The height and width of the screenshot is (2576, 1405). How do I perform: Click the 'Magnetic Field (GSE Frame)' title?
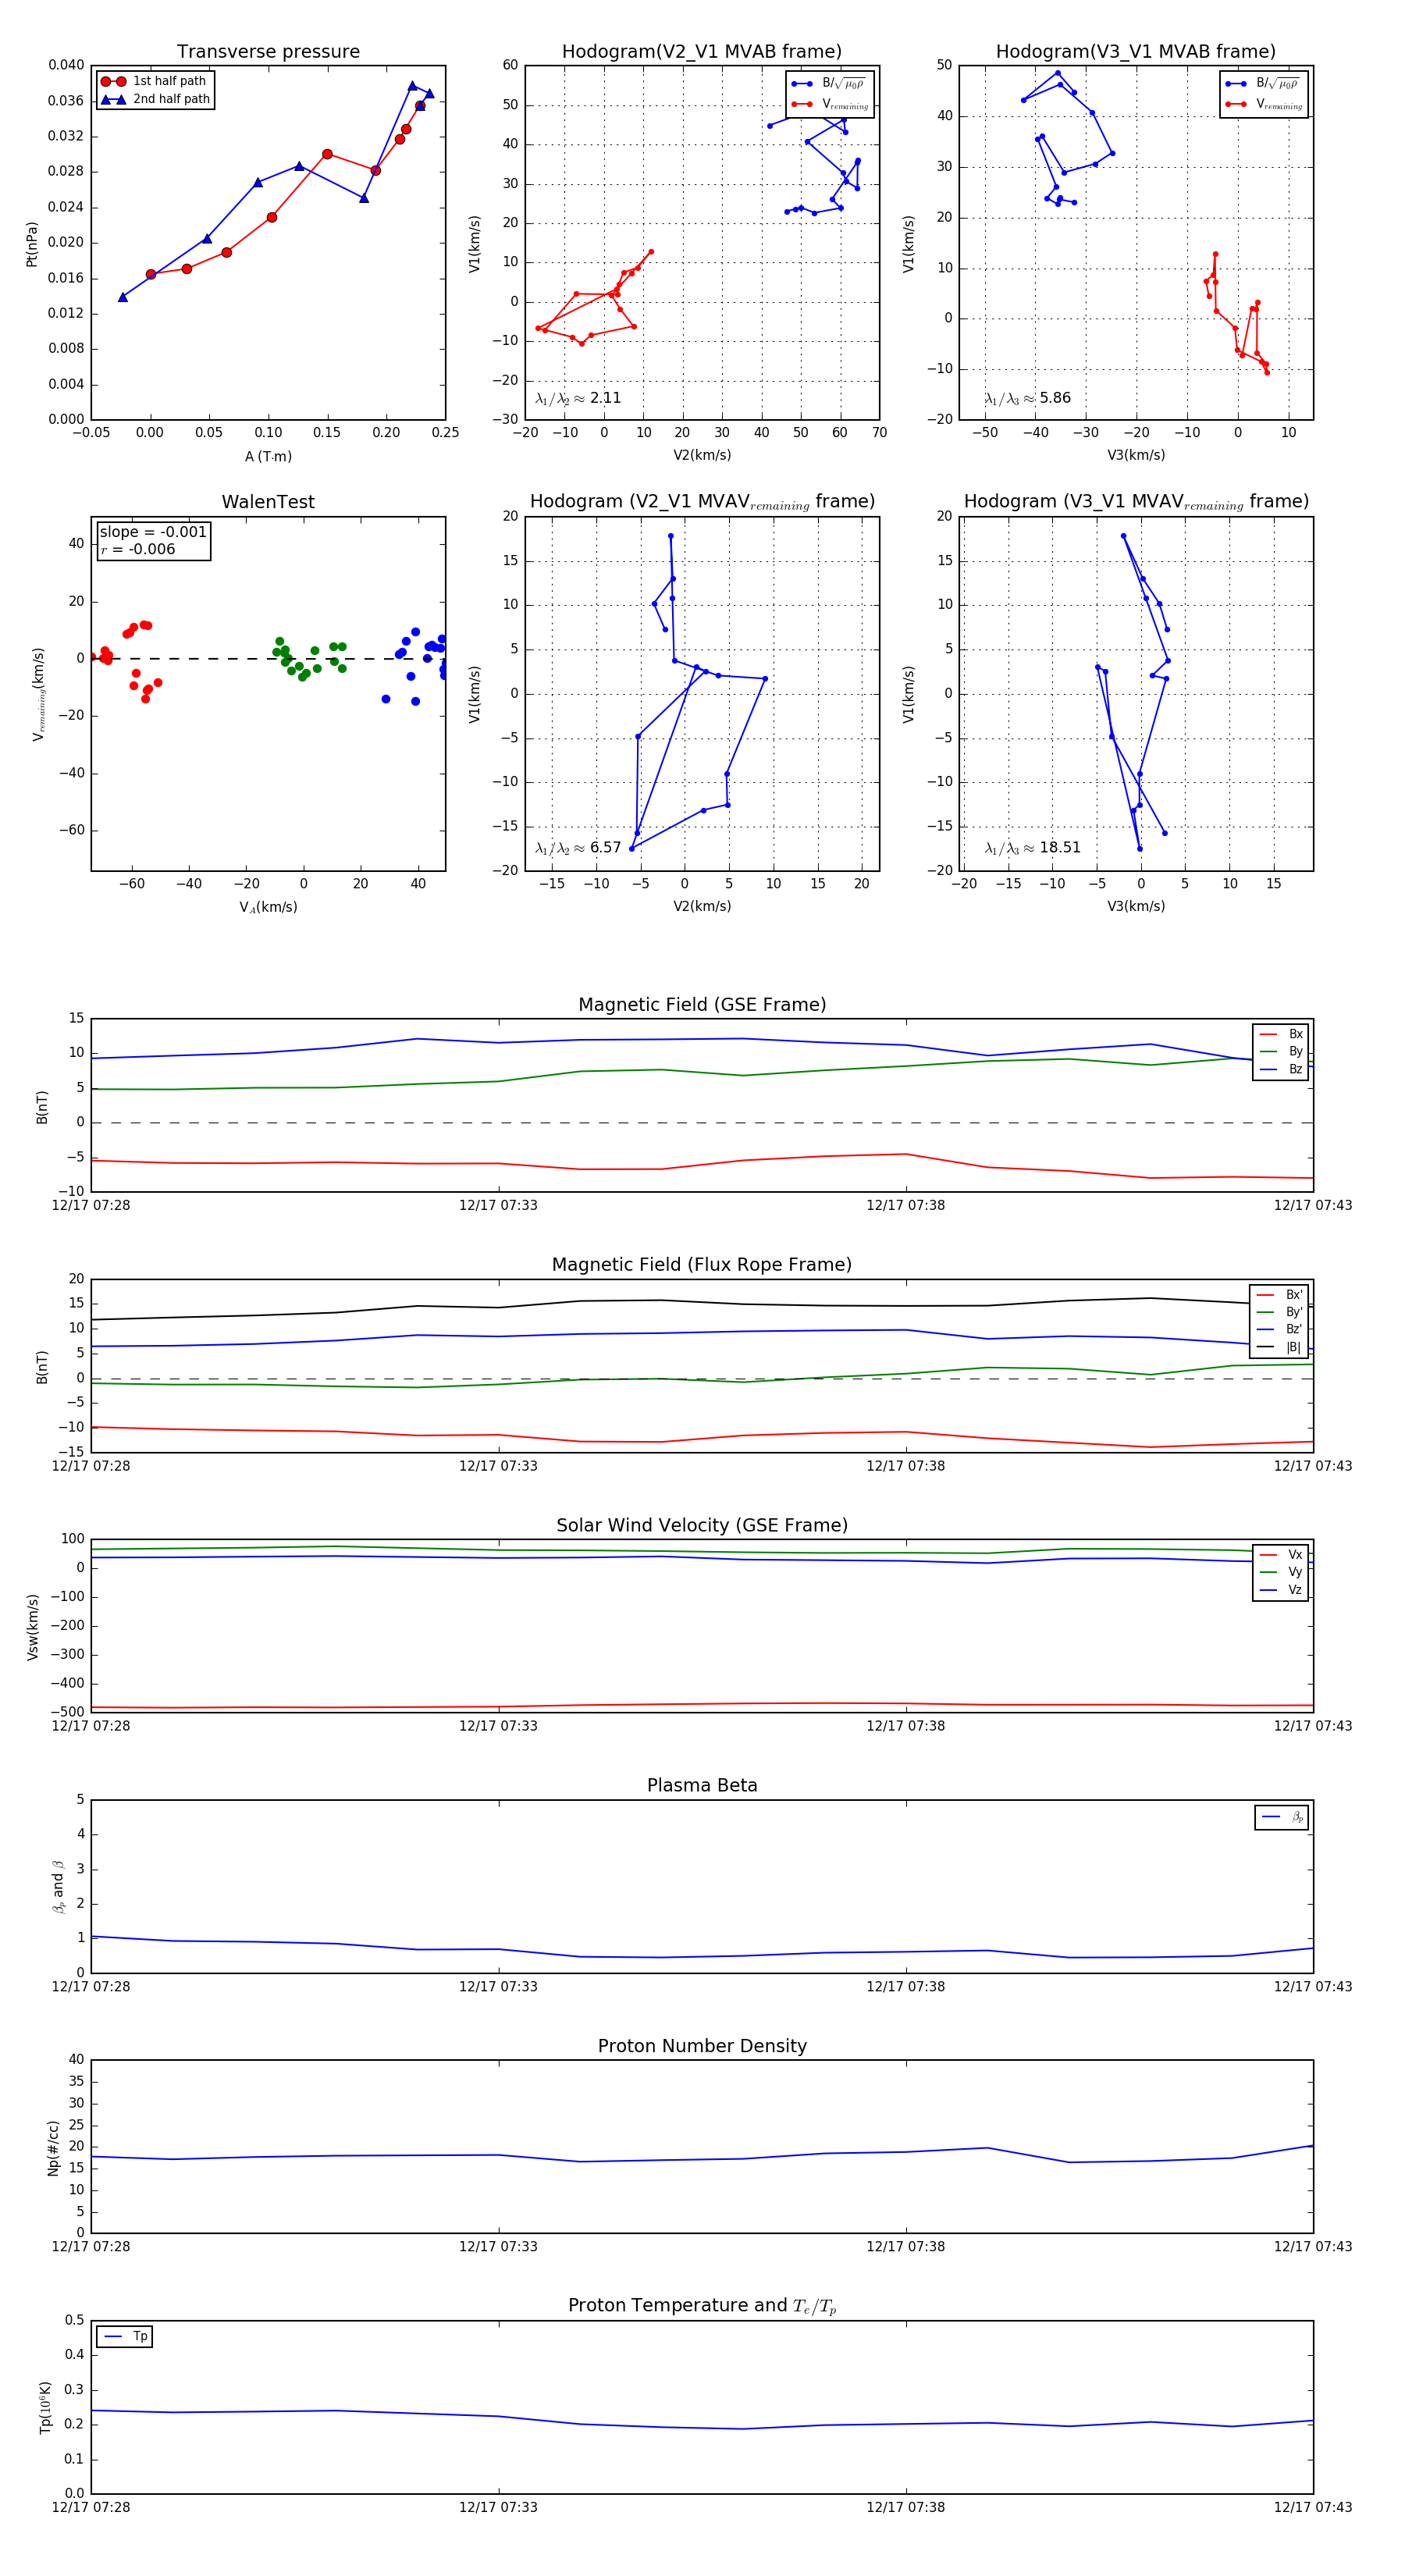pos(702,1005)
